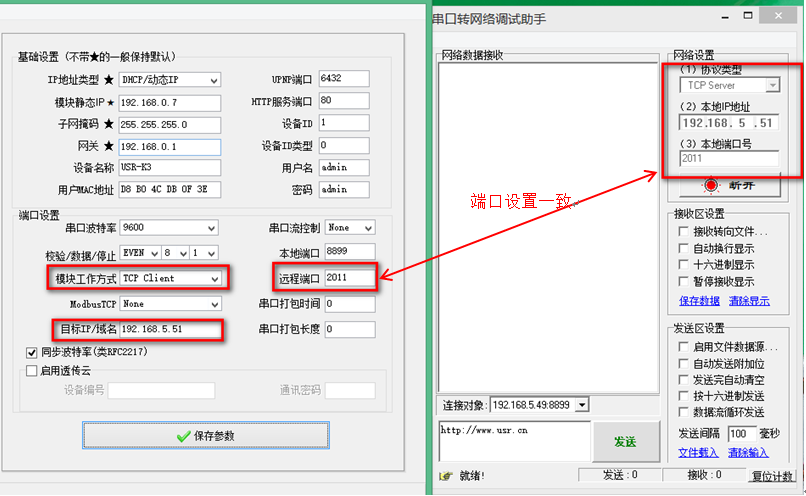
Task: Toggle the 启用透传云 checkbox
Action: pyautogui.click(x=32, y=370)
